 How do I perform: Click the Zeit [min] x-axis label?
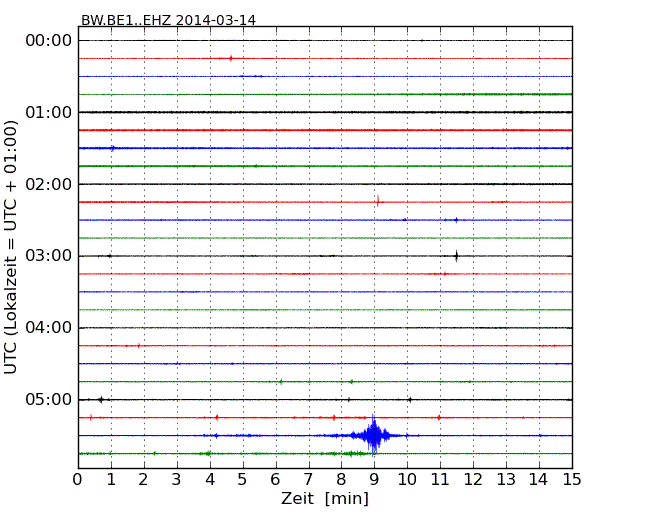coord(325,498)
